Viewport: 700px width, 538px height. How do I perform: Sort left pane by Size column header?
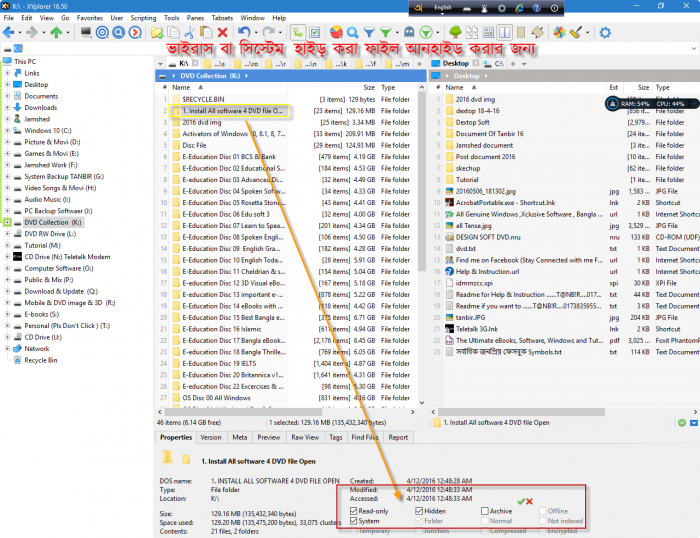369,88
